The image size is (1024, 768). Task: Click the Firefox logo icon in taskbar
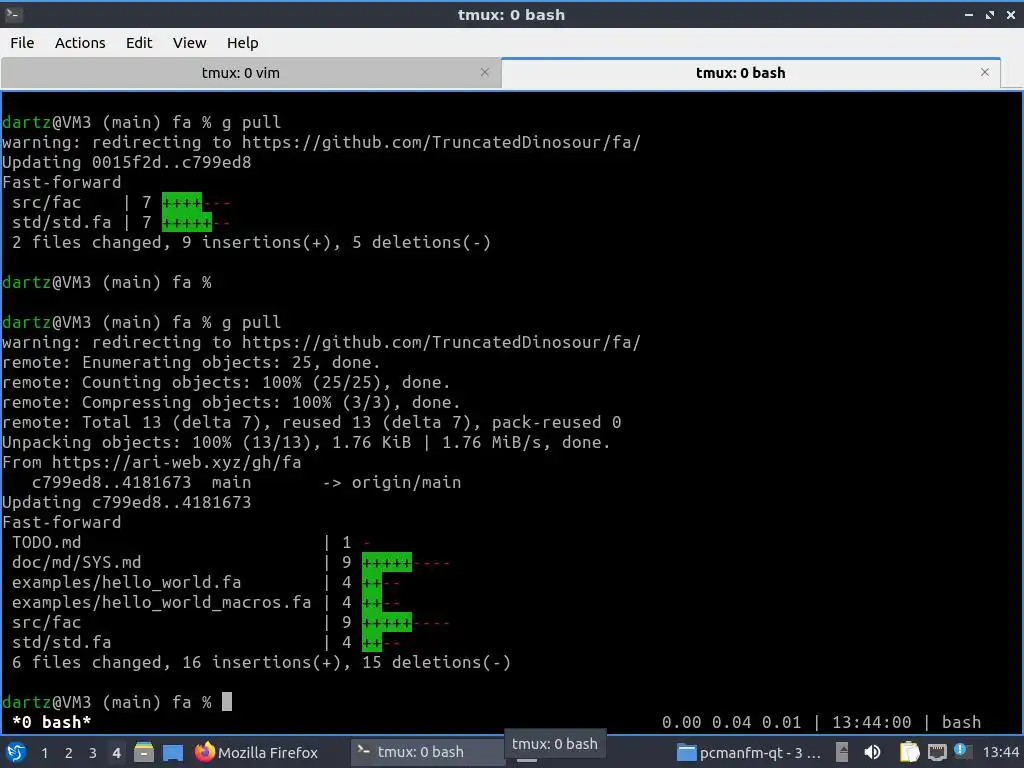click(x=204, y=752)
